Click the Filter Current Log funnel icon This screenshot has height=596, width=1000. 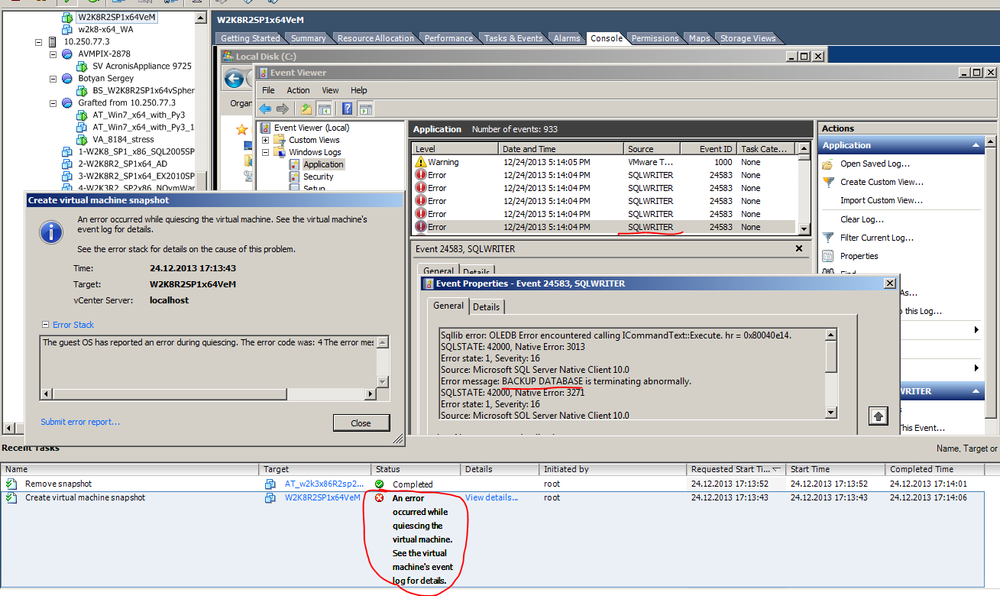click(x=828, y=238)
